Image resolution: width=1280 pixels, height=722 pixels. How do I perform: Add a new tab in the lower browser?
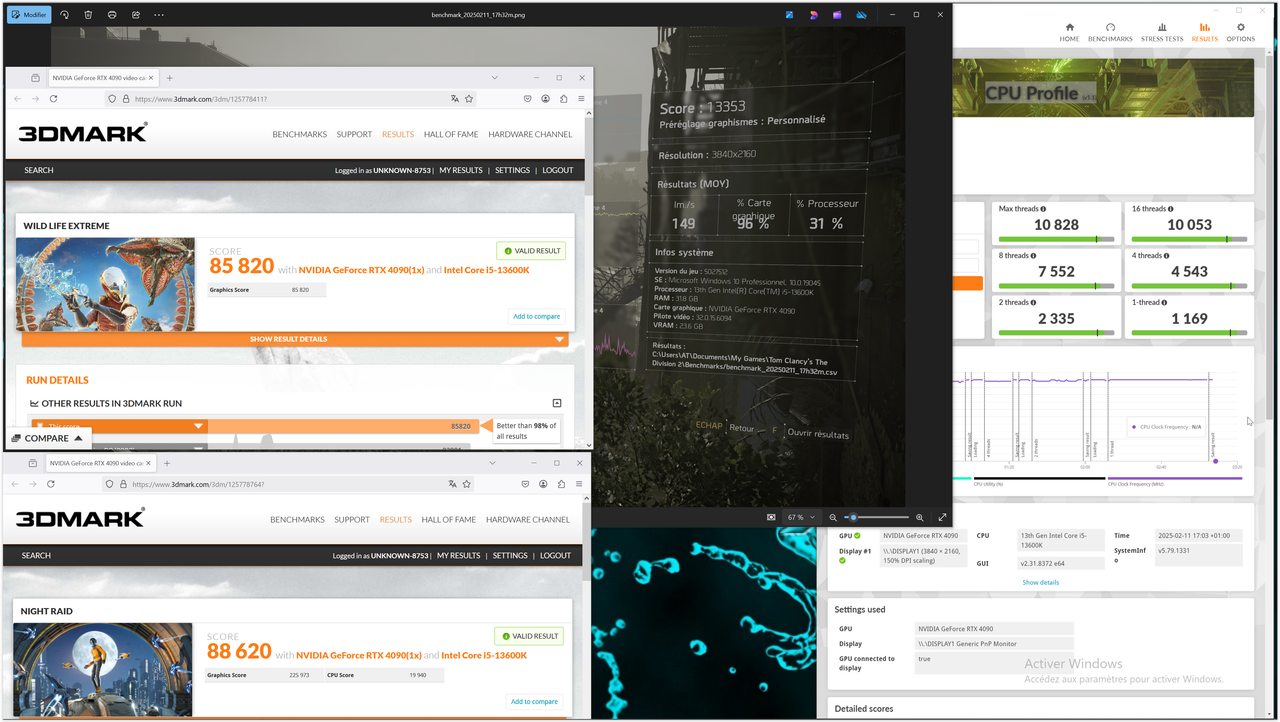(x=167, y=463)
